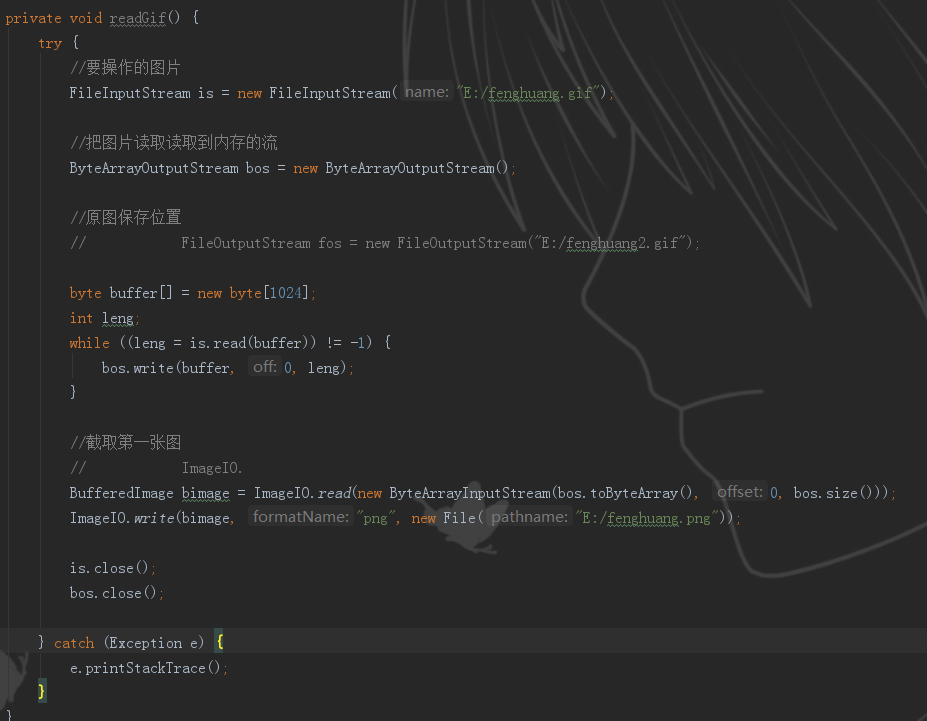
Task: Click the name: parameter hint
Action: (x=427, y=92)
